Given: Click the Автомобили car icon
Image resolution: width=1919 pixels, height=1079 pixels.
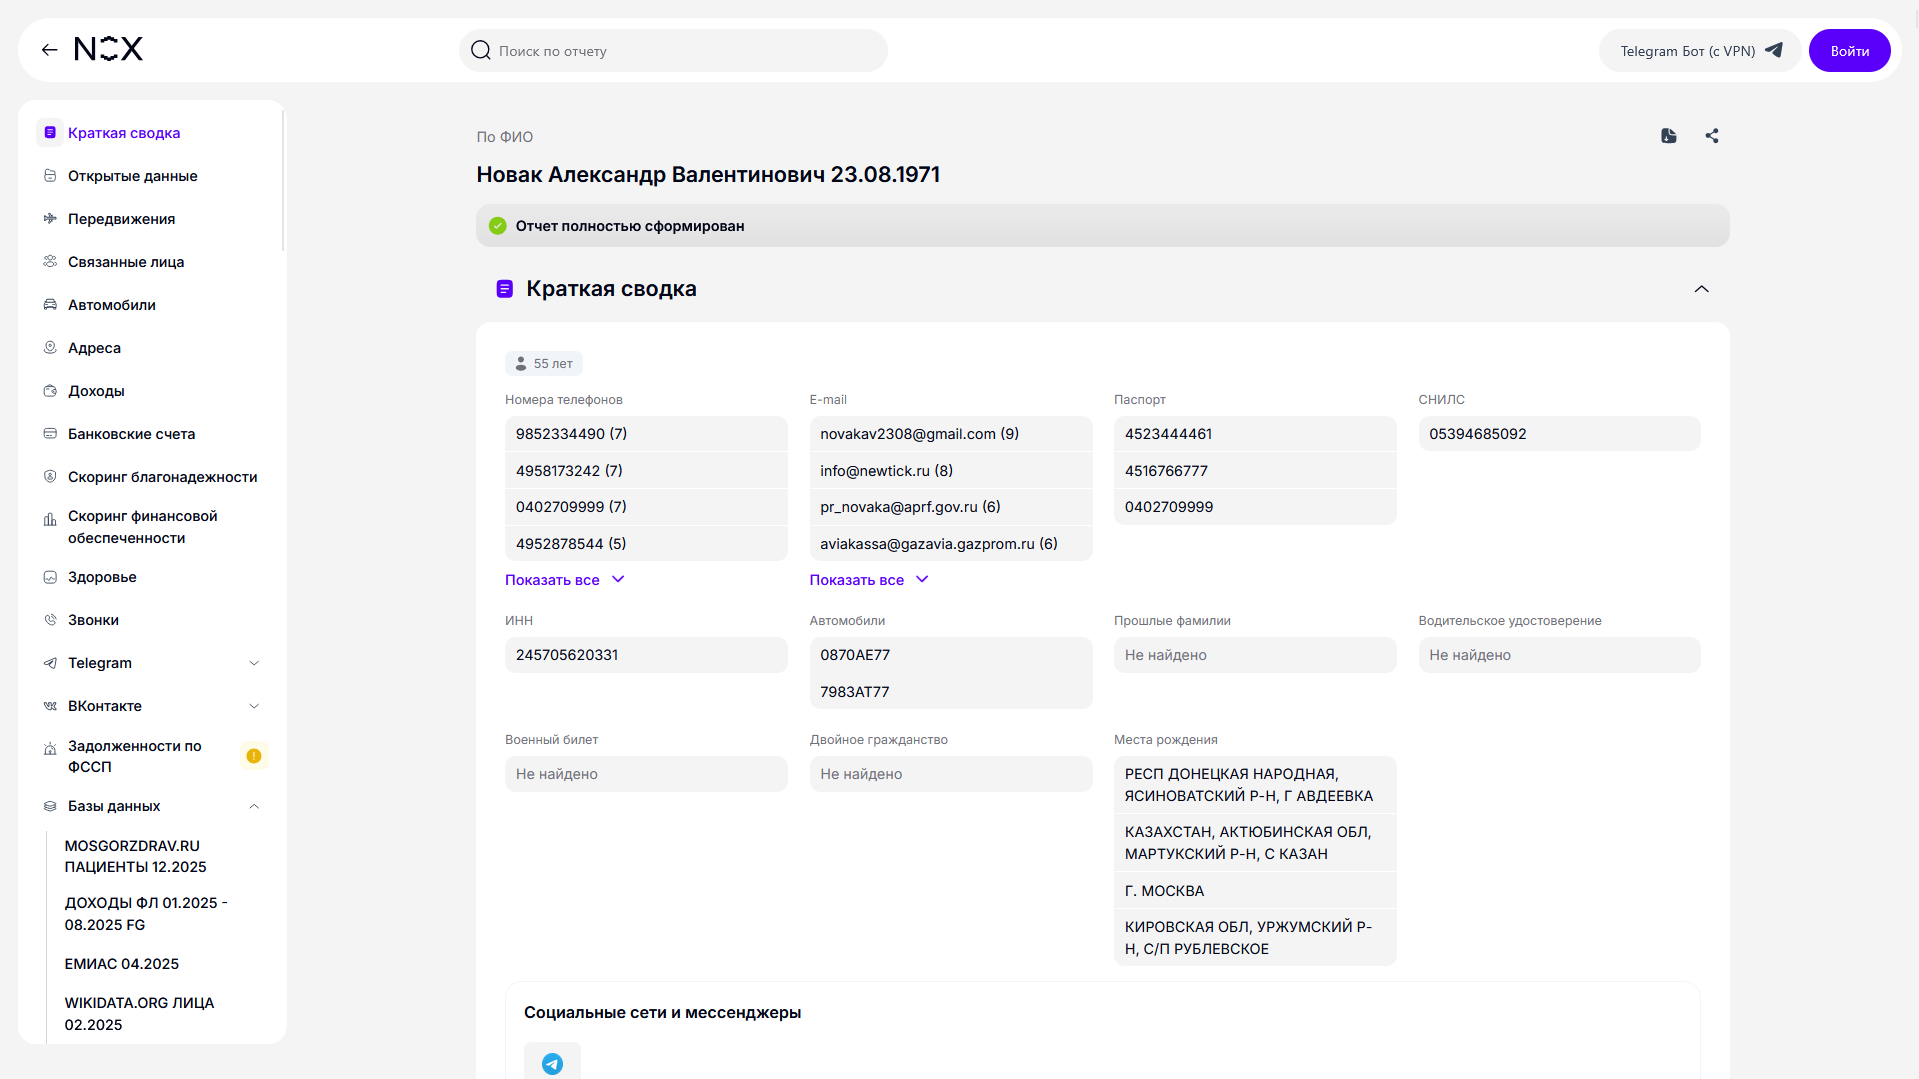Looking at the screenshot, I should [x=50, y=304].
